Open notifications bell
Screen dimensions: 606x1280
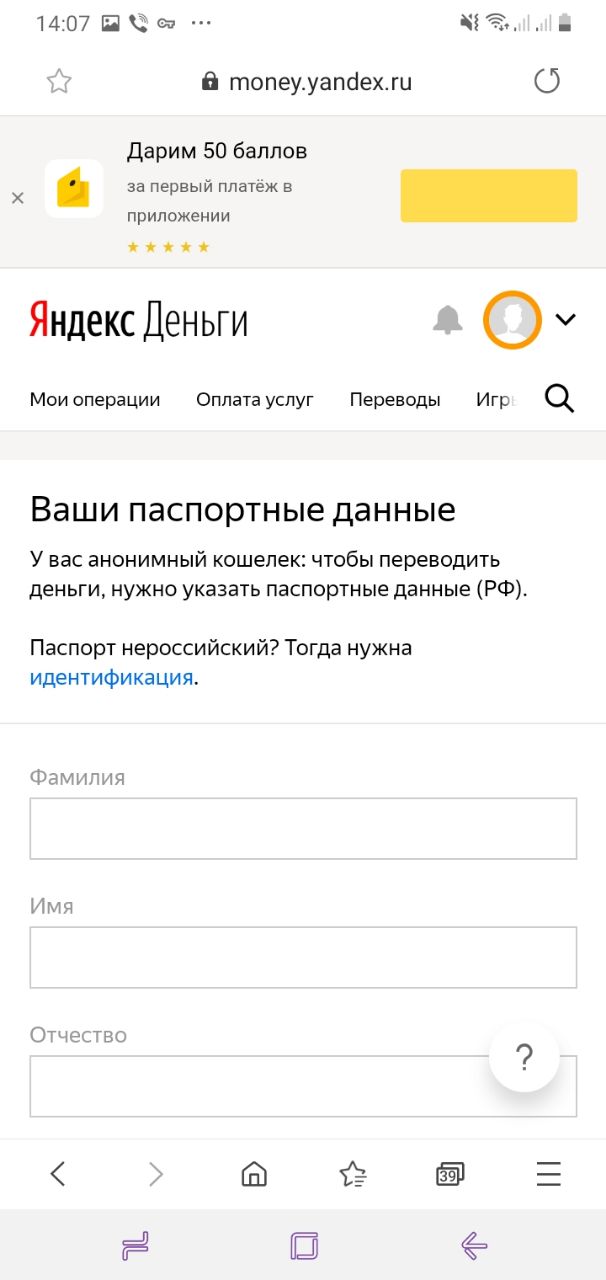447,320
